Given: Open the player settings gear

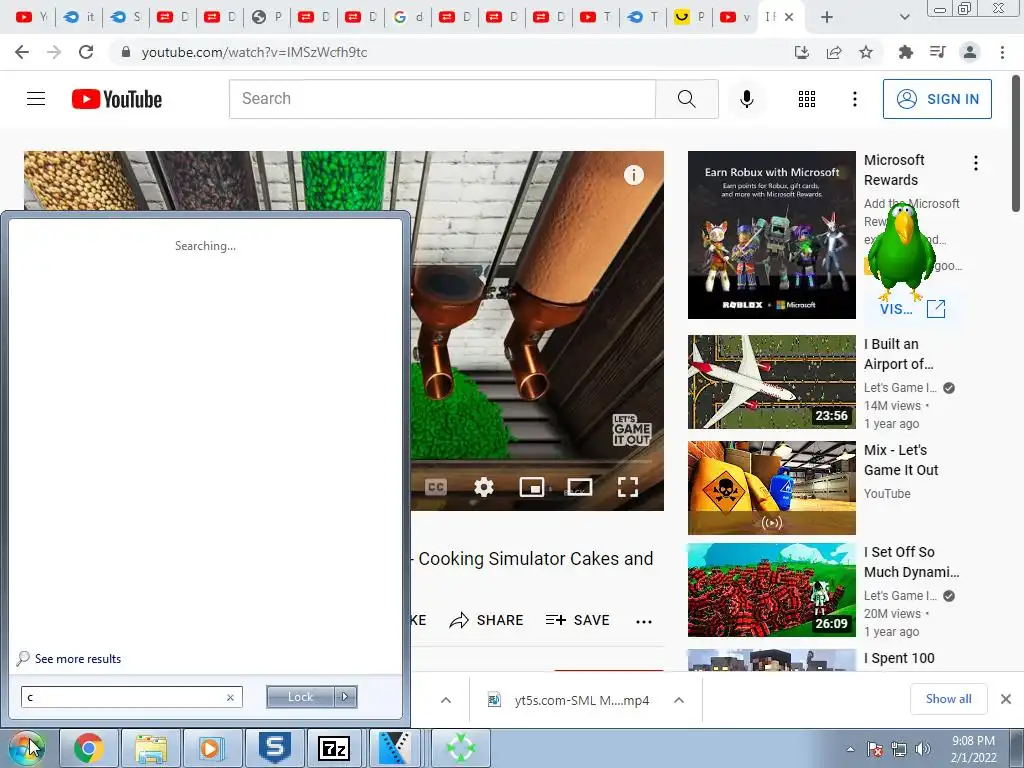Looking at the screenshot, I should click(484, 487).
